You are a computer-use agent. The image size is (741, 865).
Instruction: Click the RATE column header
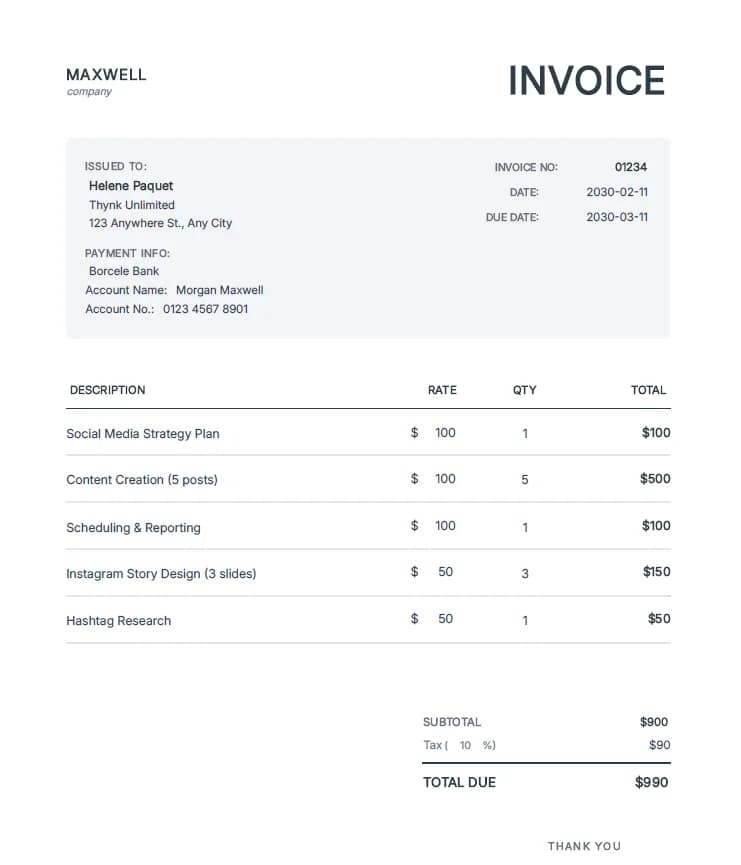(x=443, y=390)
